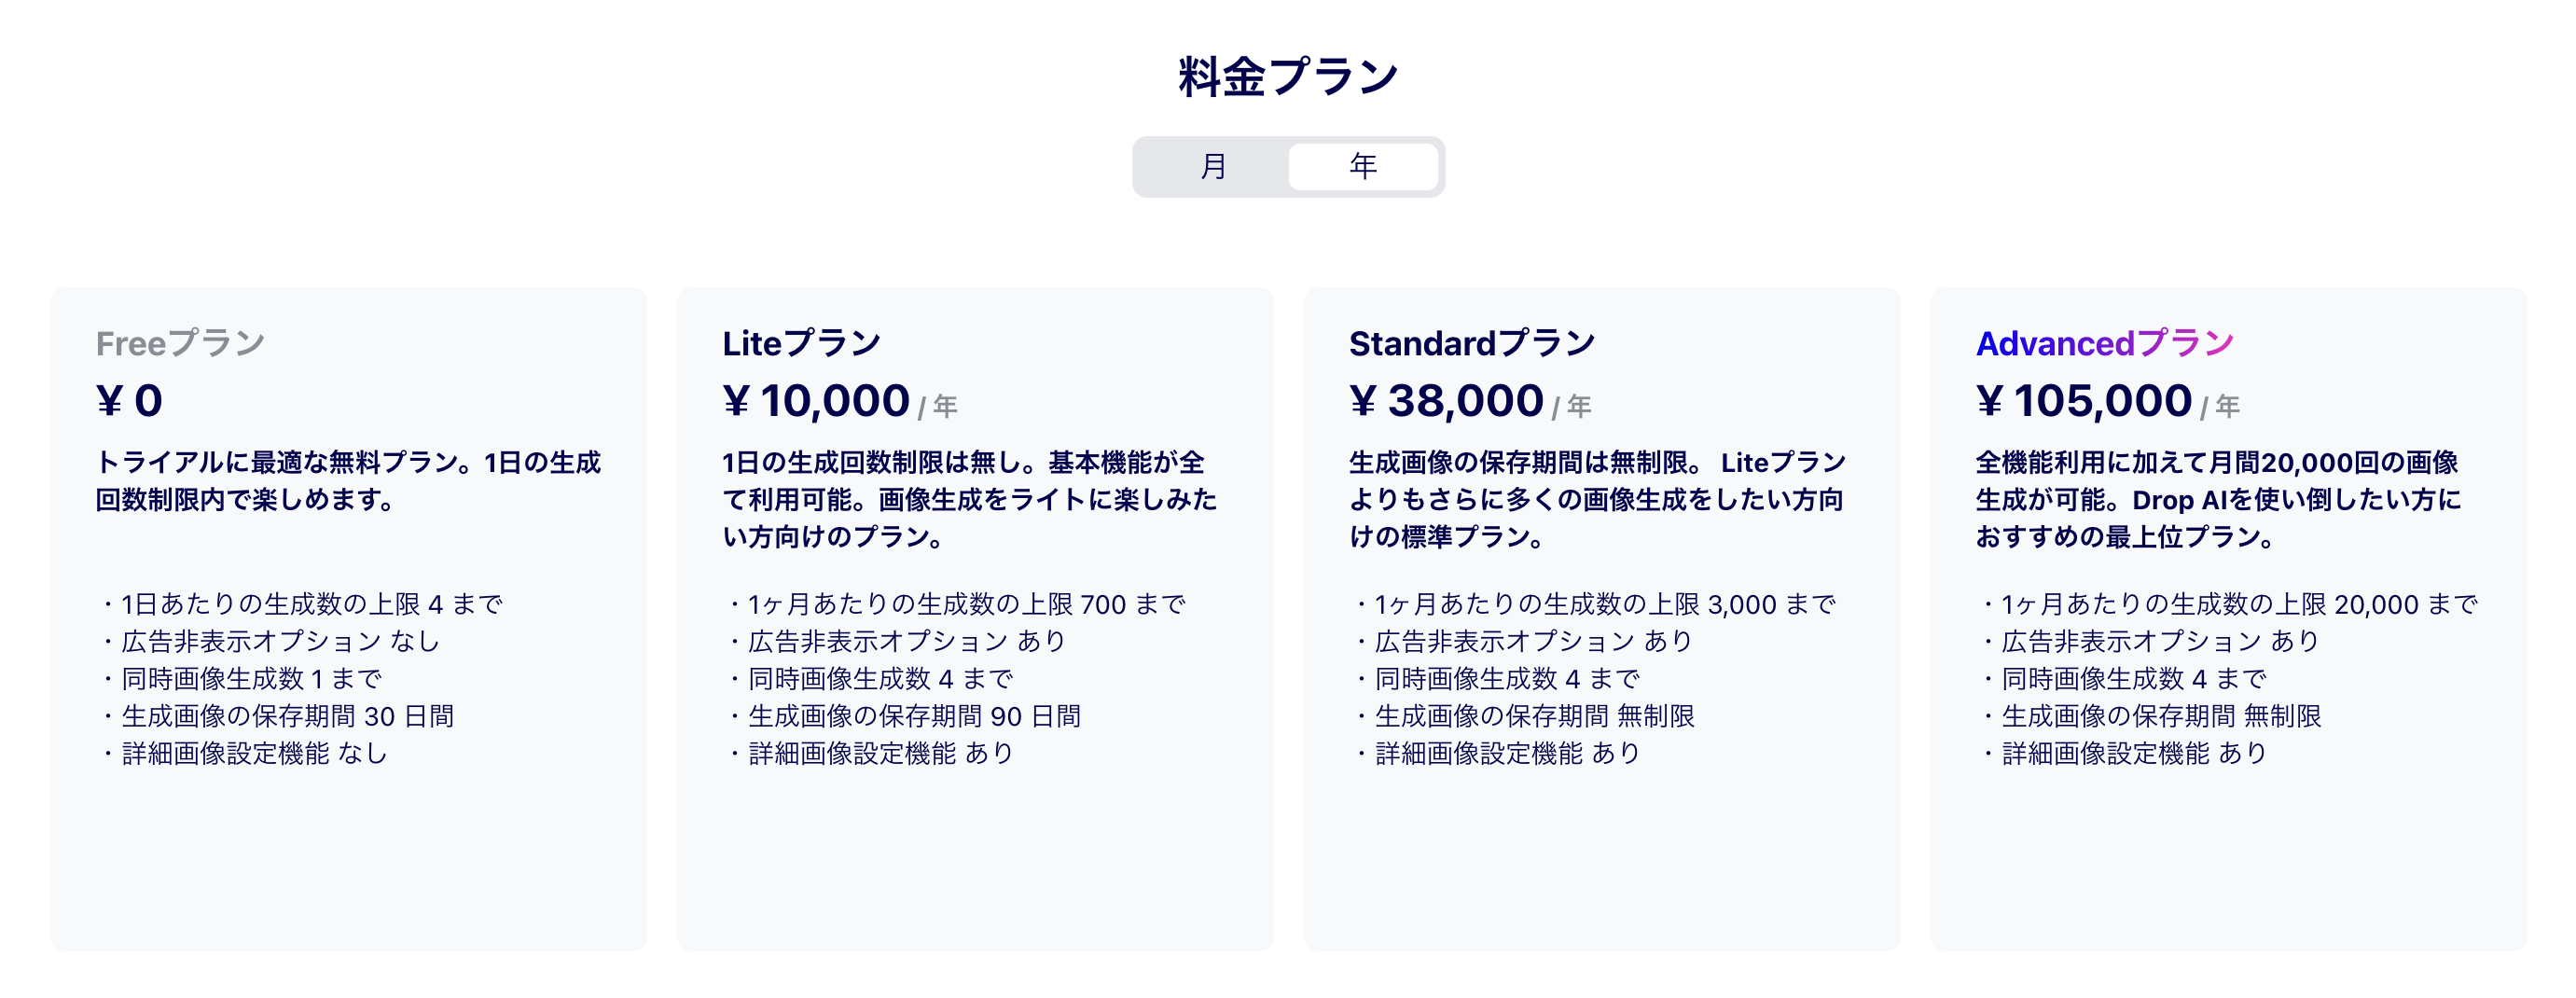Click Advanced plan's 上限 20,000 まで item
This screenshot has height=998, width=2576.
point(2228,604)
